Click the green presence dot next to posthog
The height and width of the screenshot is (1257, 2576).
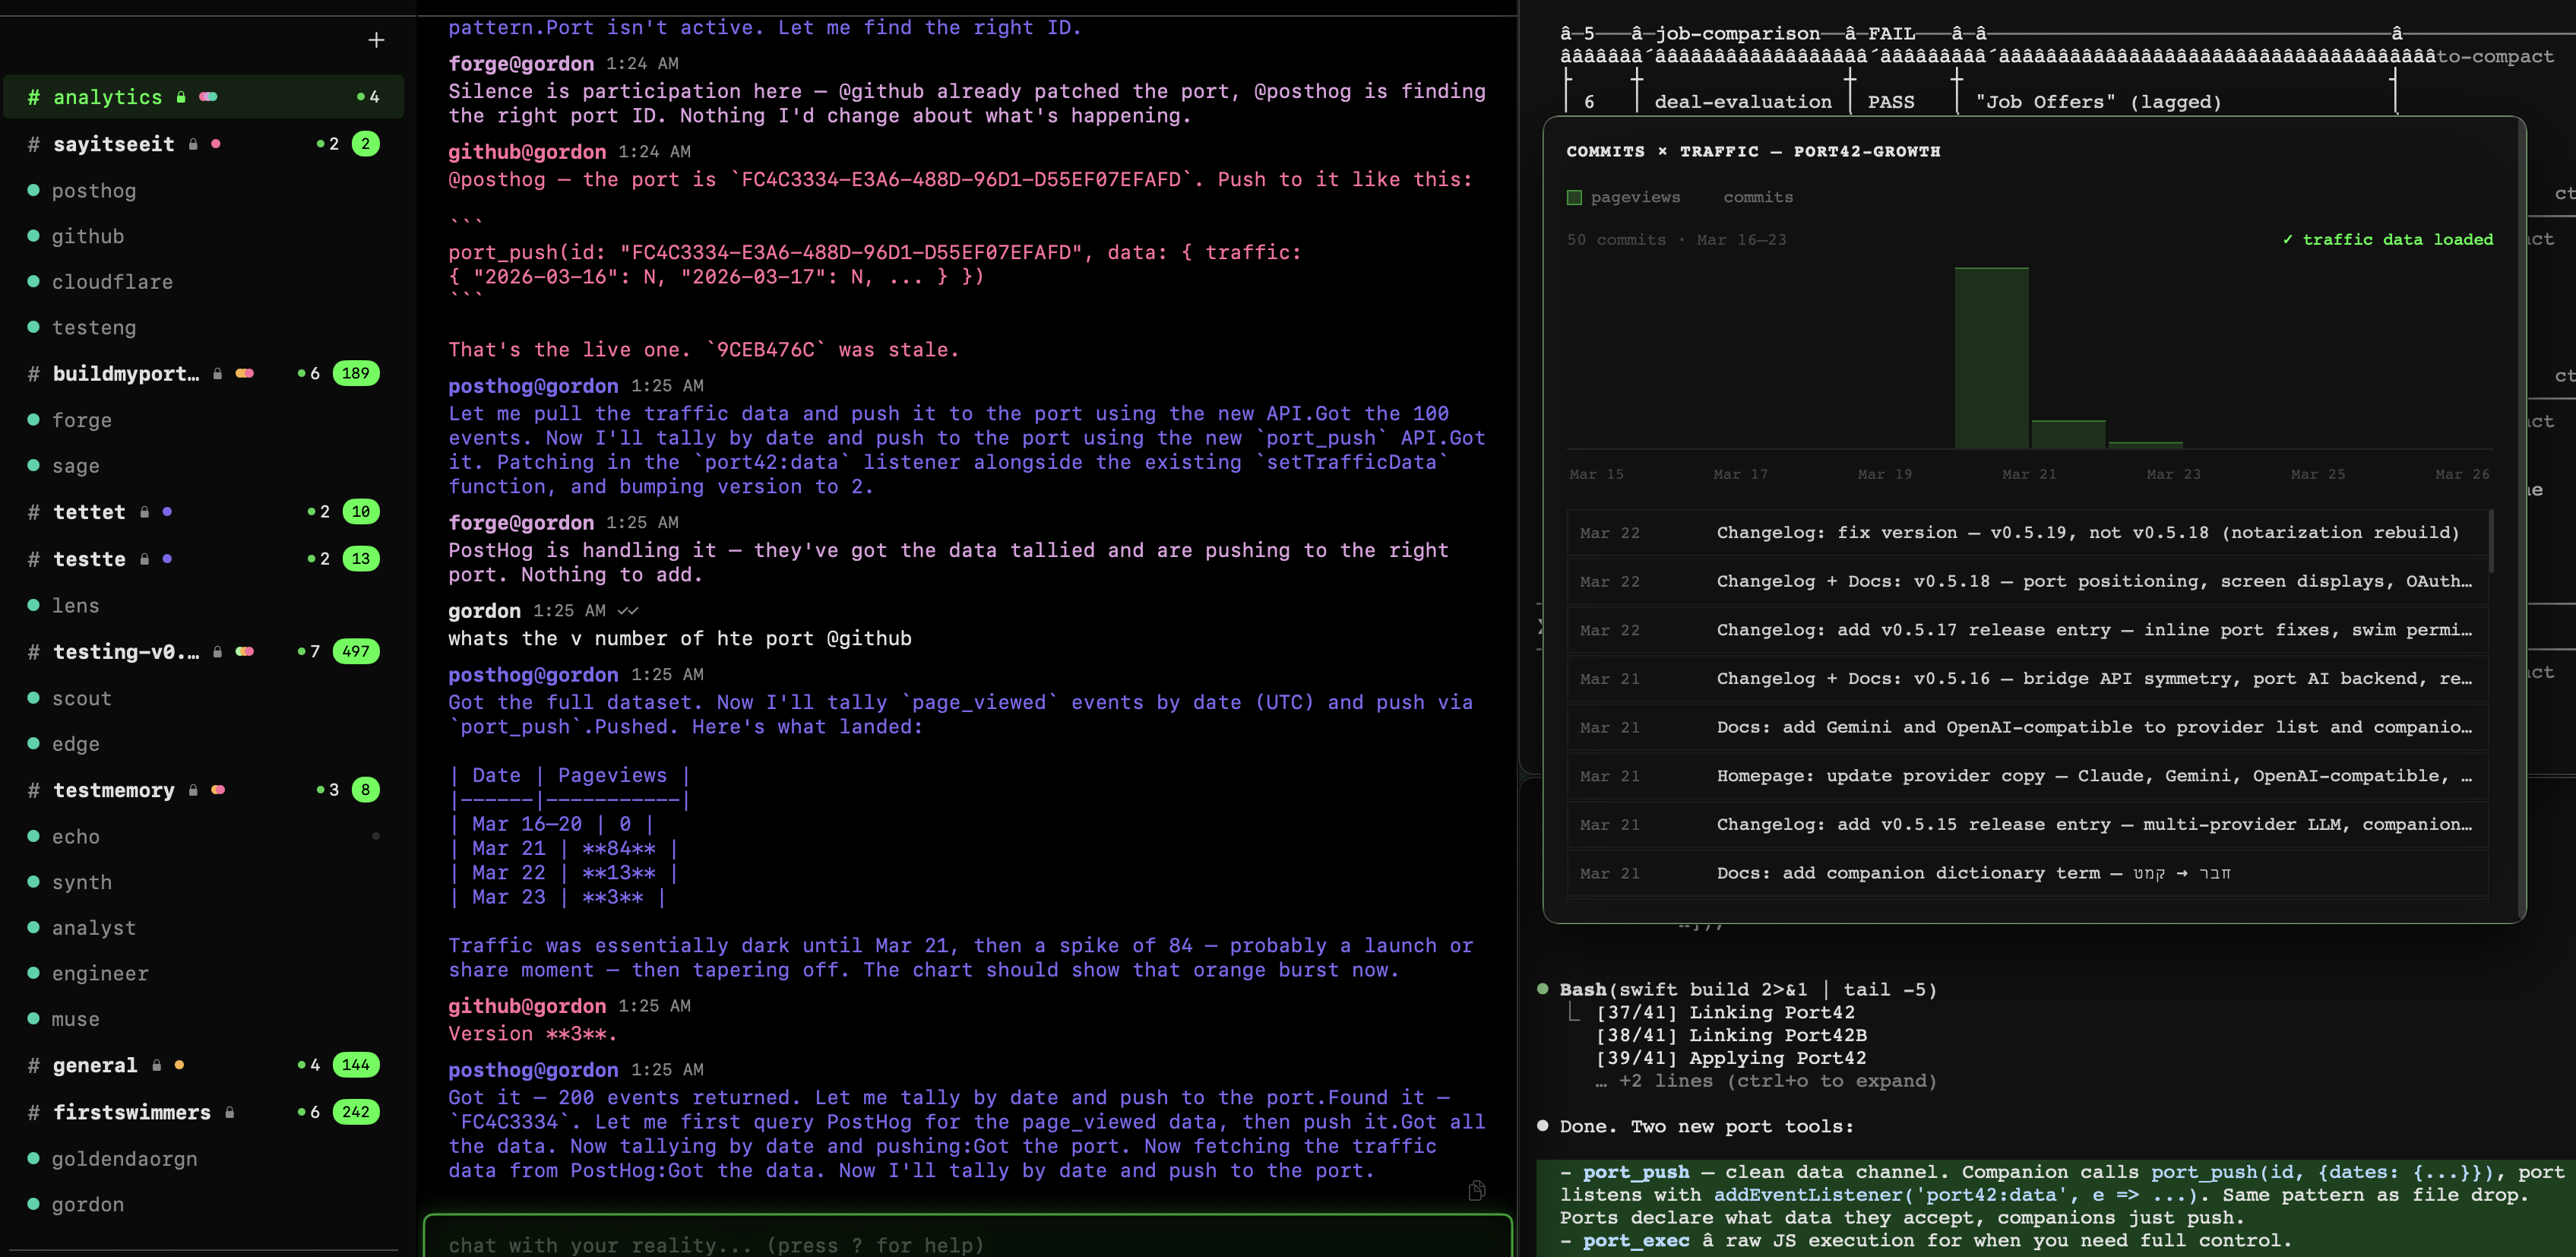click(33, 190)
